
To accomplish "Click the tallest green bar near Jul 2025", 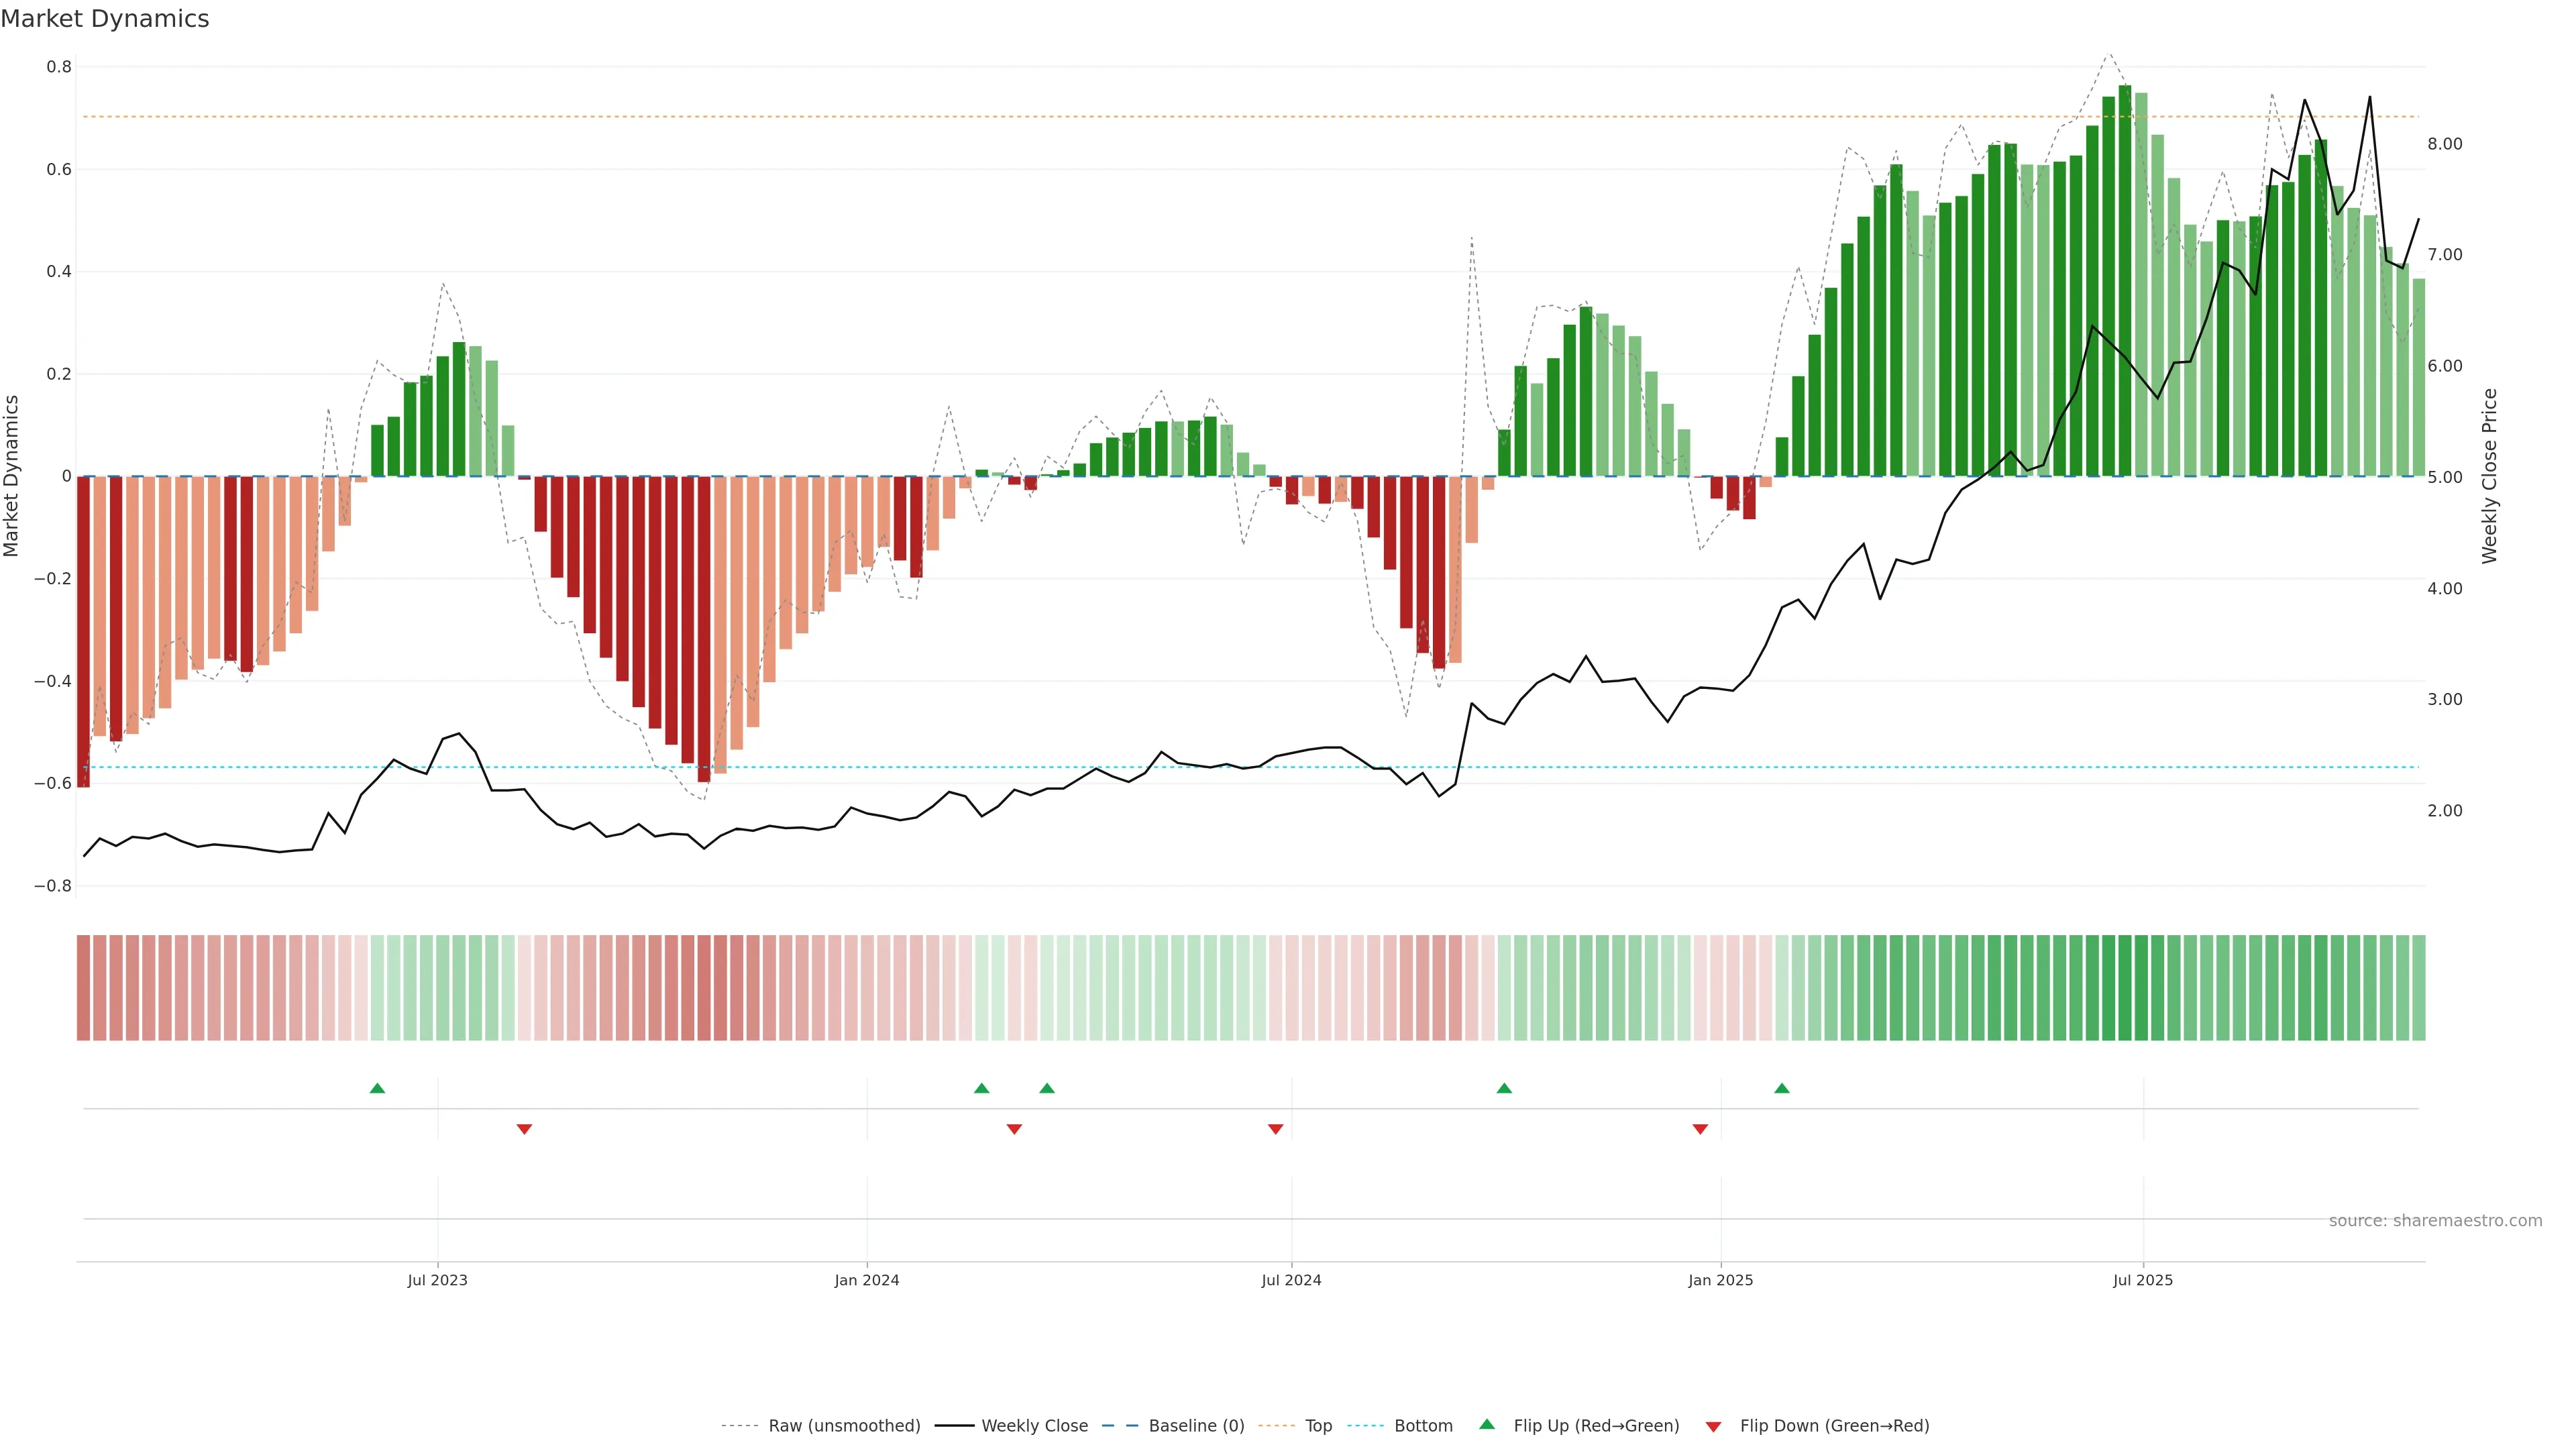I will pos(2125,280).
